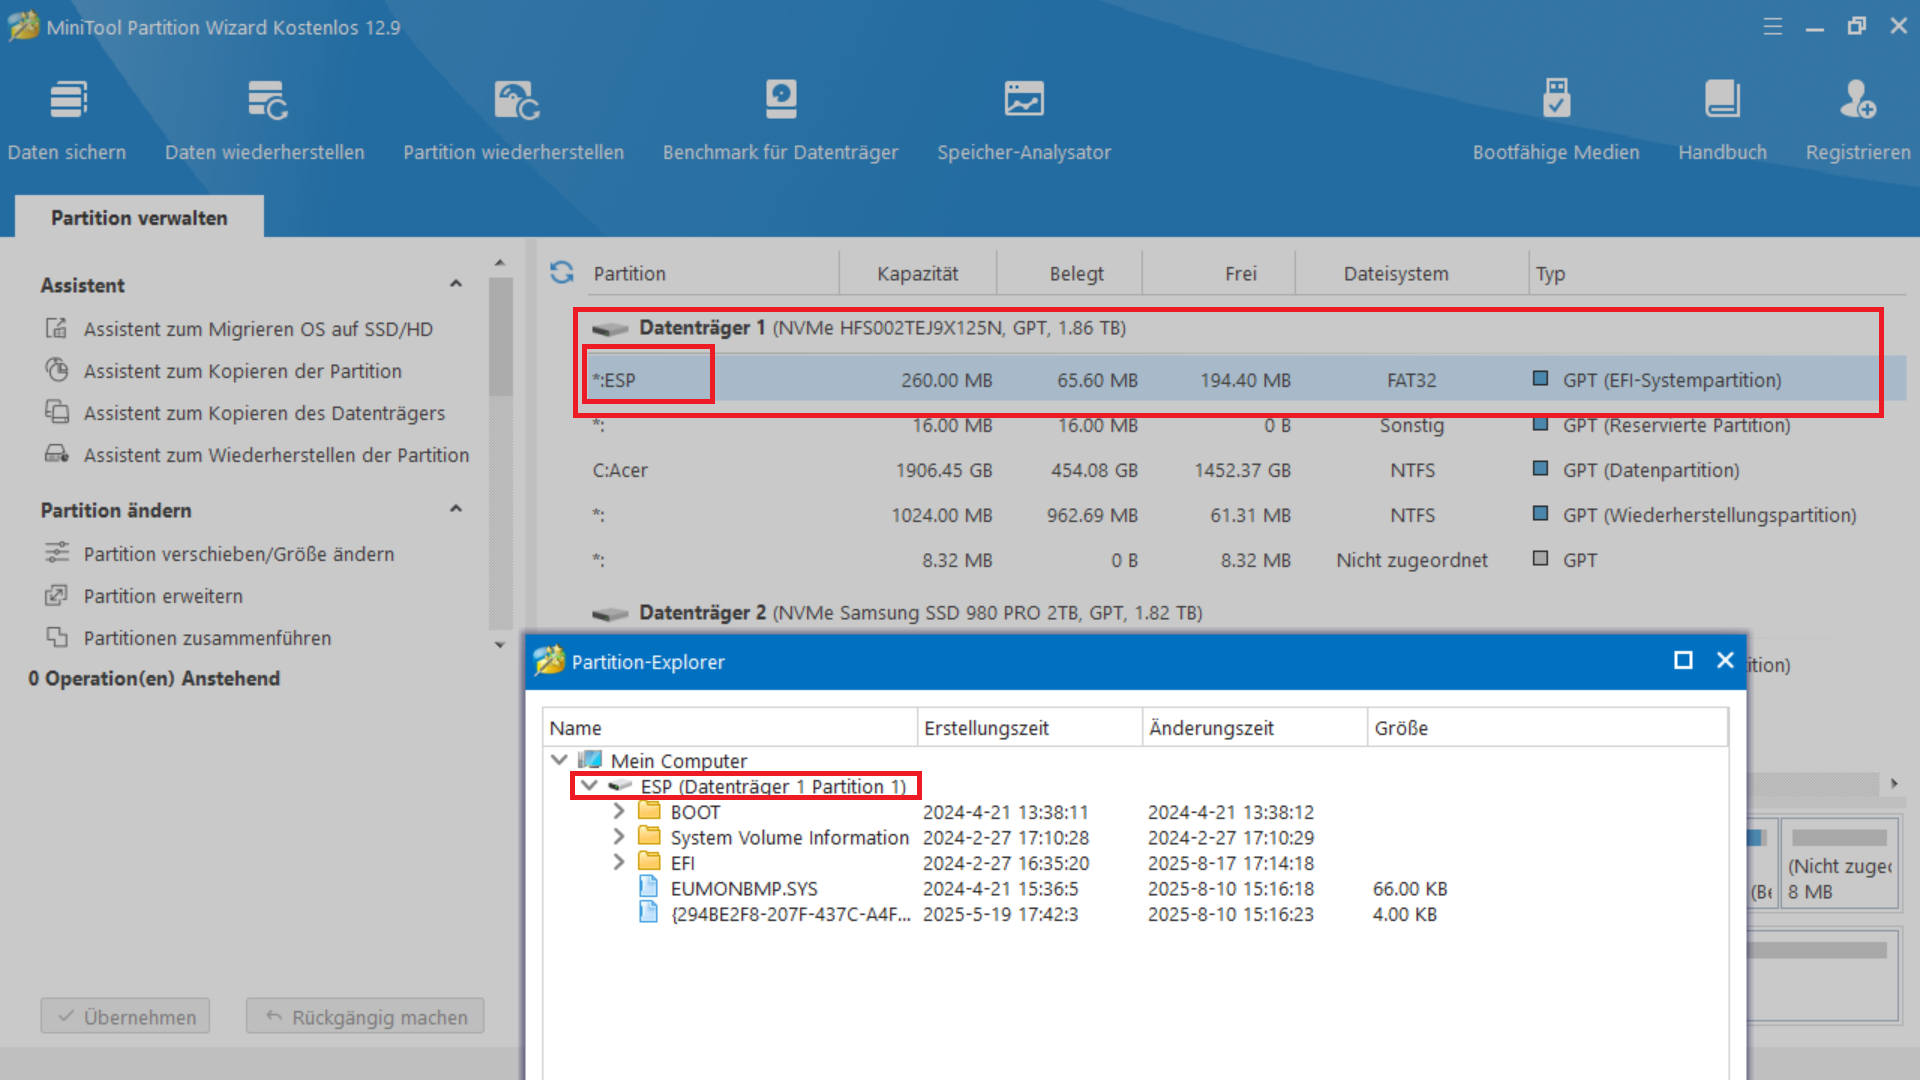Launch Daten wiederherstellen from the toolbar
The image size is (1920, 1080).
[x=265, y=118]
